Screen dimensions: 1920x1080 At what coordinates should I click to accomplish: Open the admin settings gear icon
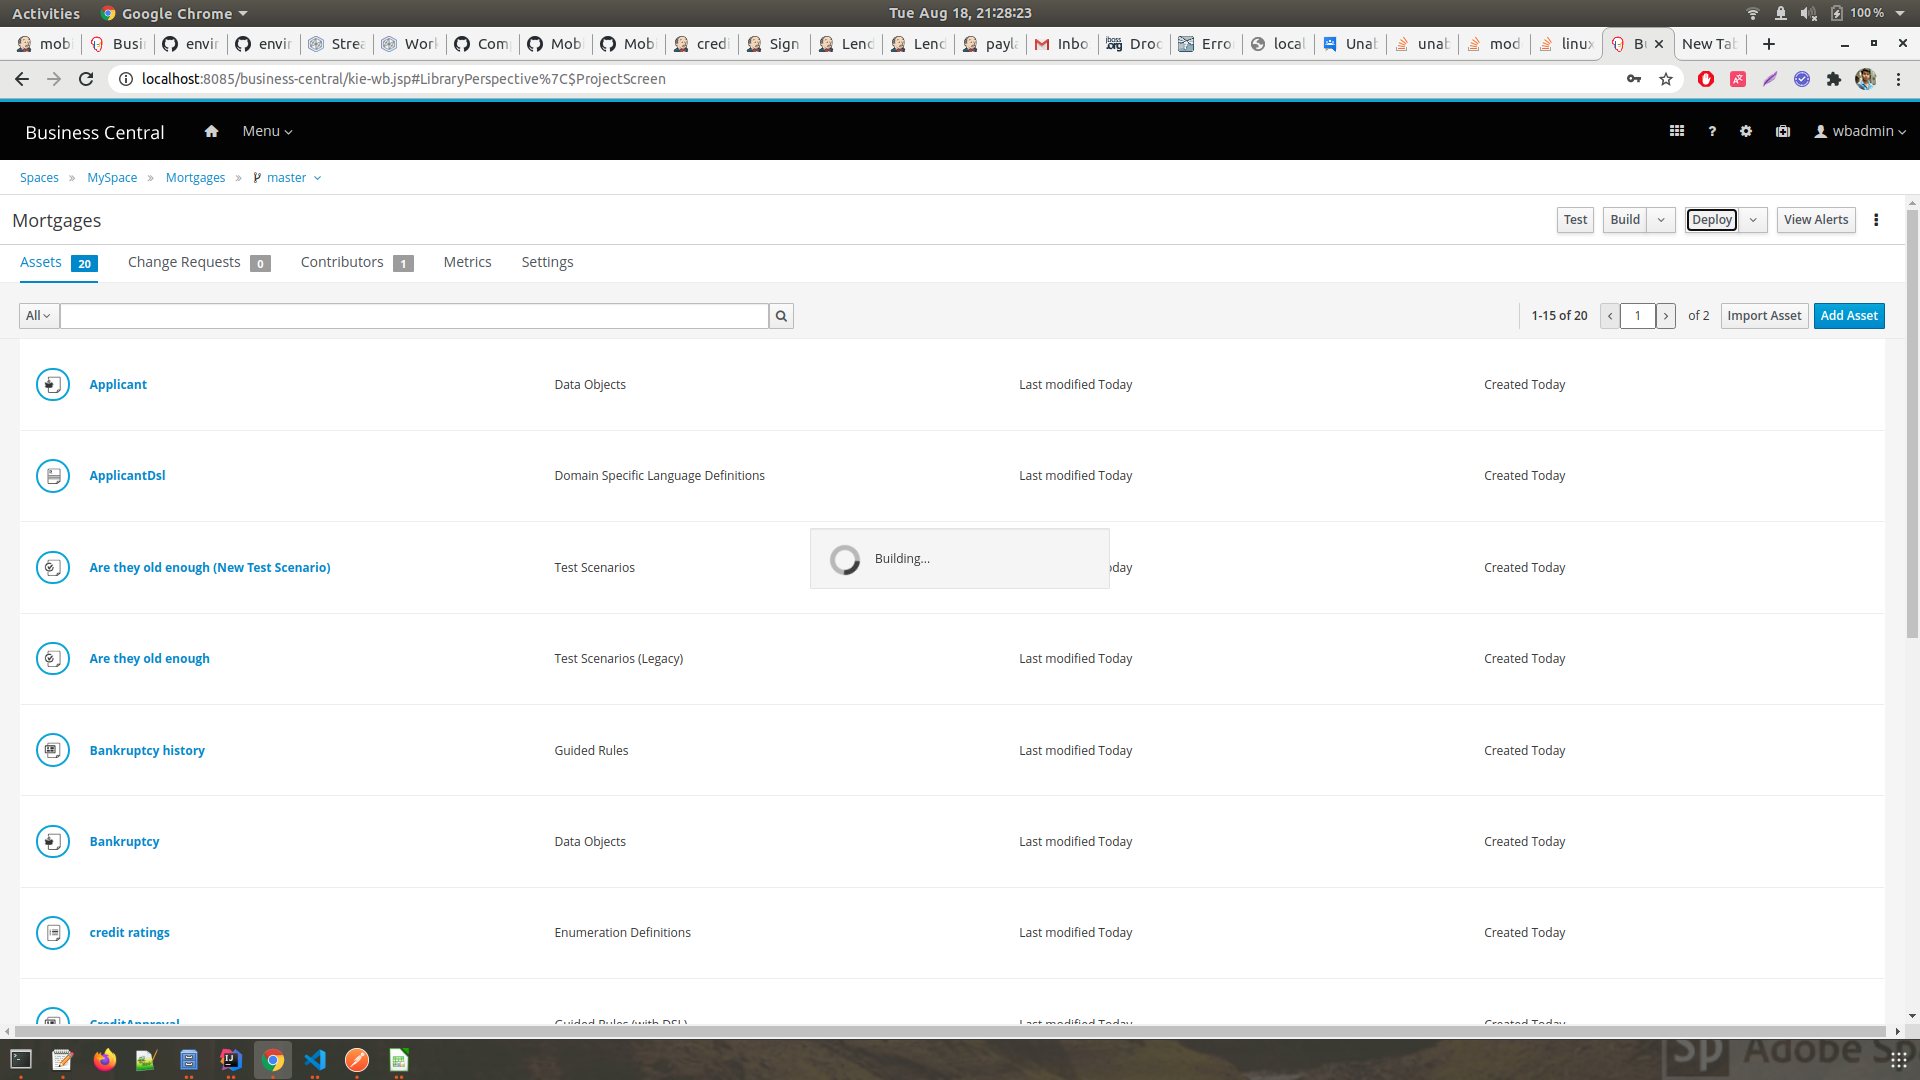point(1746,131)
